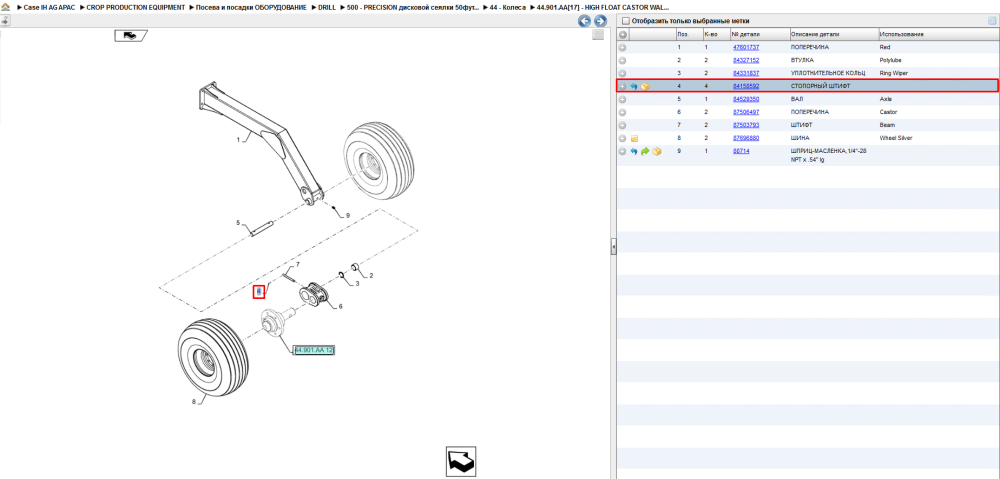1000x479 pixels.
Task: Open part number 88714 link
Action: [x=741, y=151]
